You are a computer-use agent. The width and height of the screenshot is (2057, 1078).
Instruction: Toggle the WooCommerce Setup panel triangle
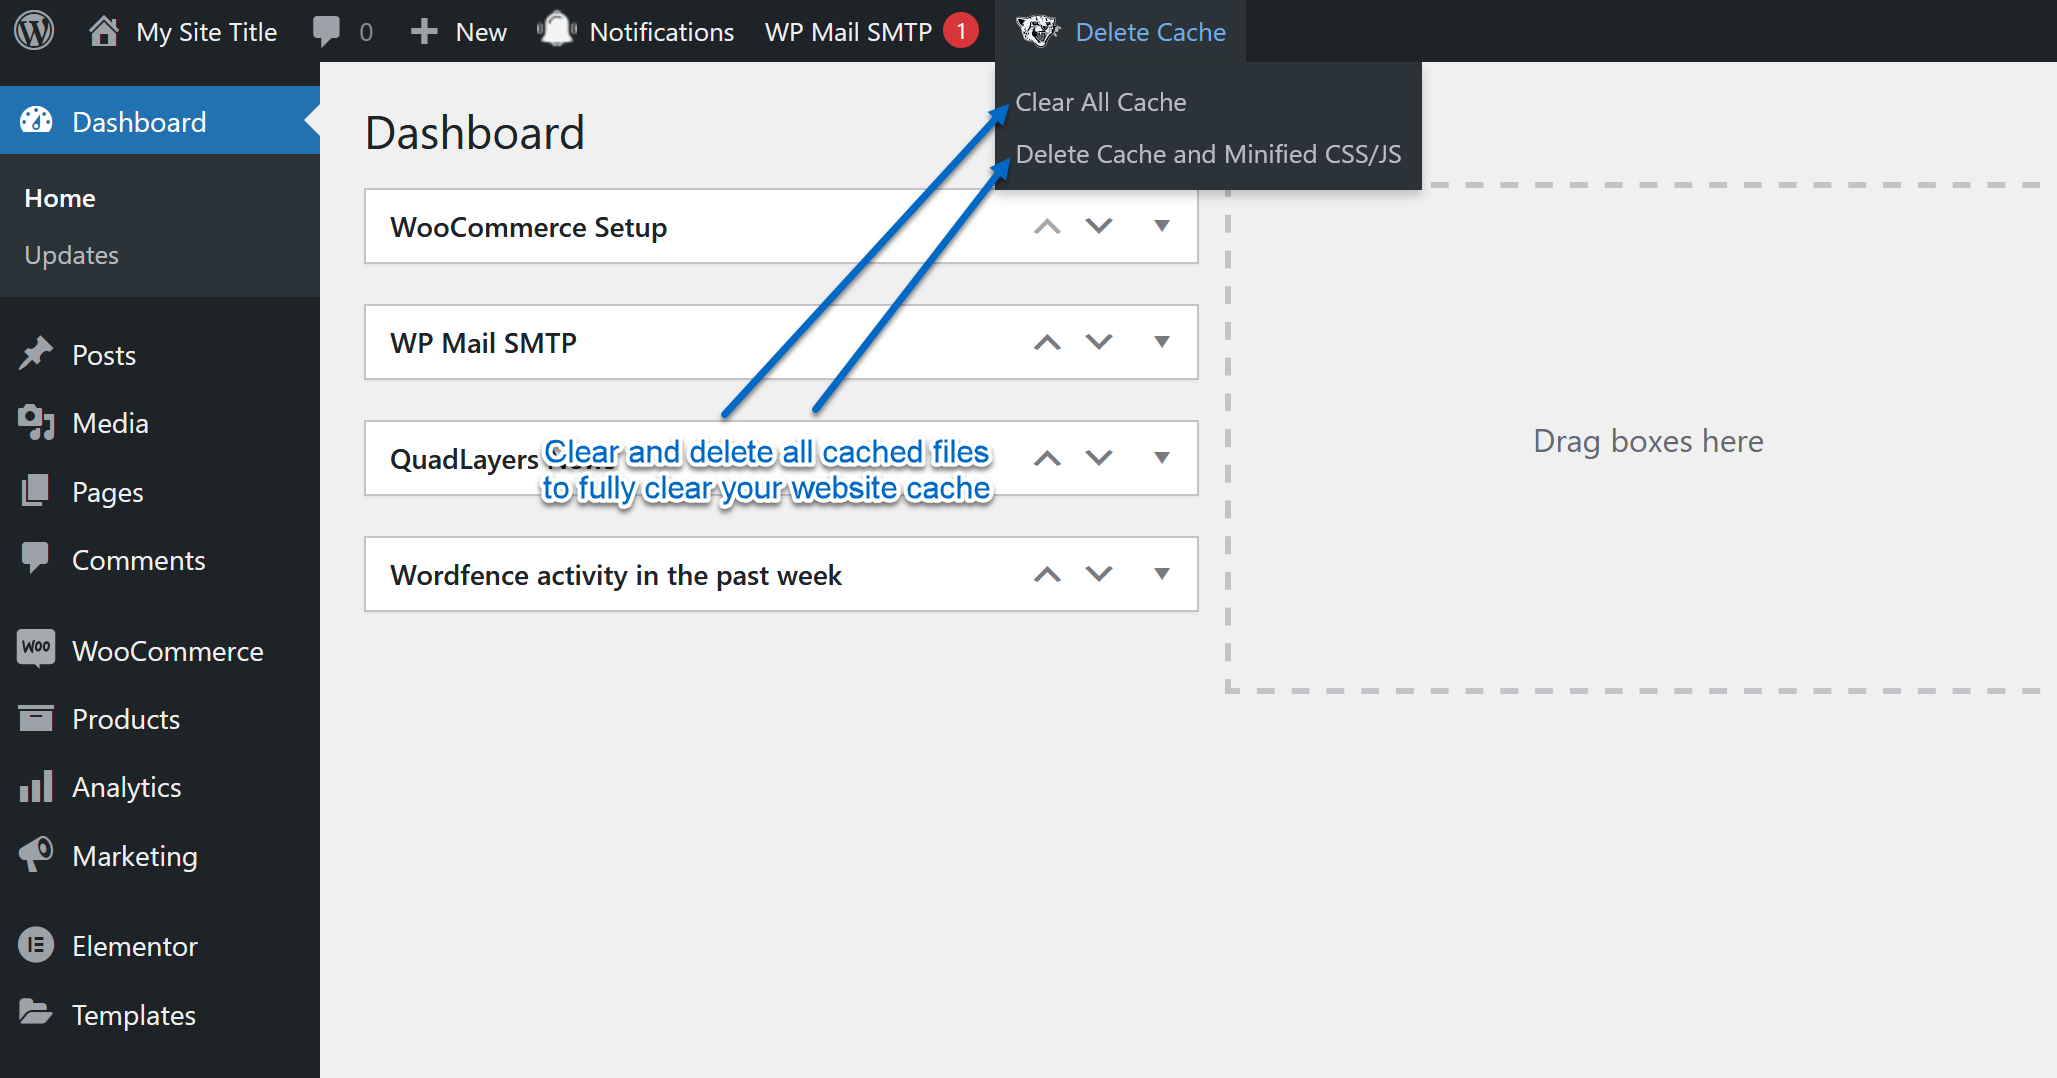(1162, 226)
